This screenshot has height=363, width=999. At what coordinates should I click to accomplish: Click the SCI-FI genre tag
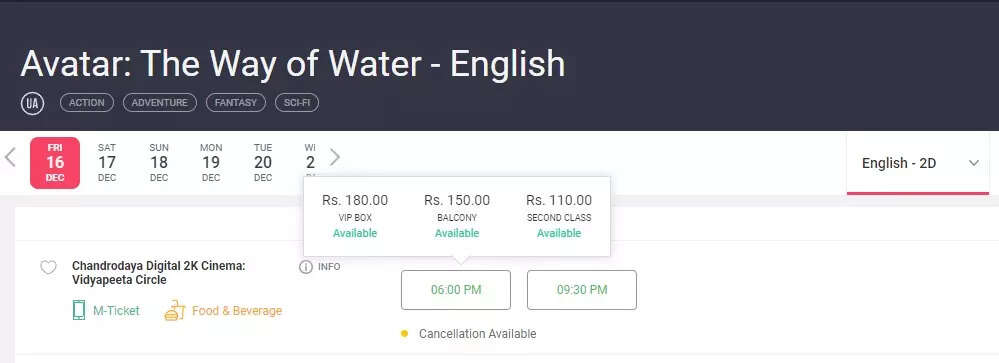[x=297, y=103]
